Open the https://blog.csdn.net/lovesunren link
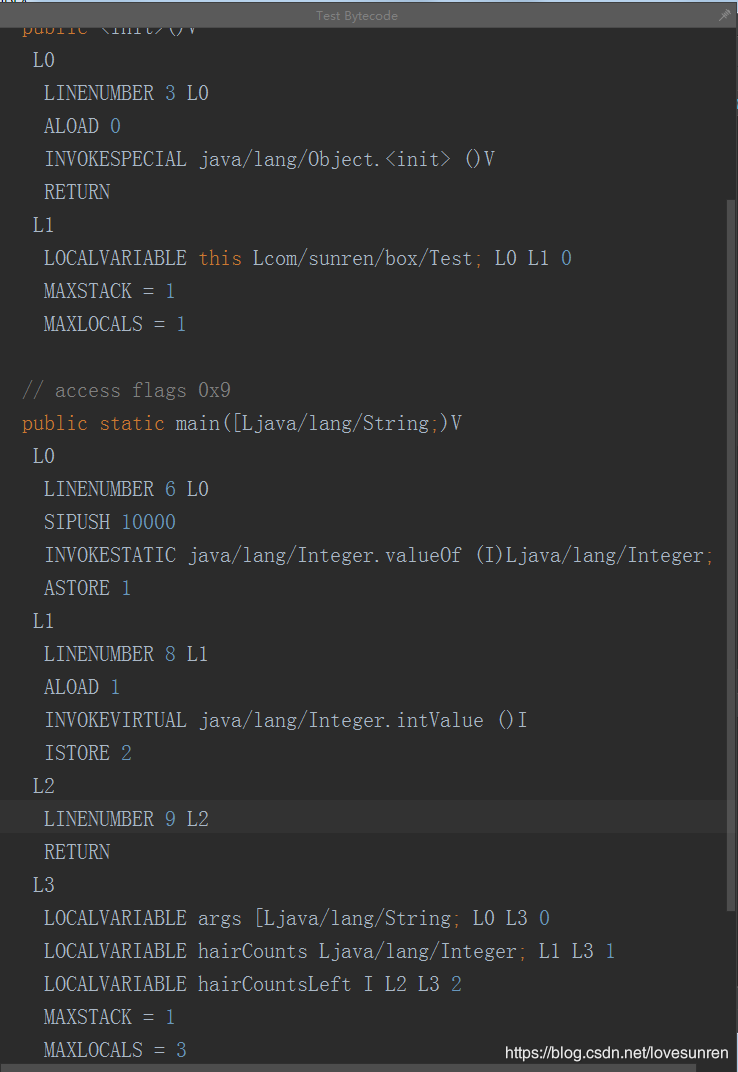The image size is (738, 1072). click(616, 1053)
